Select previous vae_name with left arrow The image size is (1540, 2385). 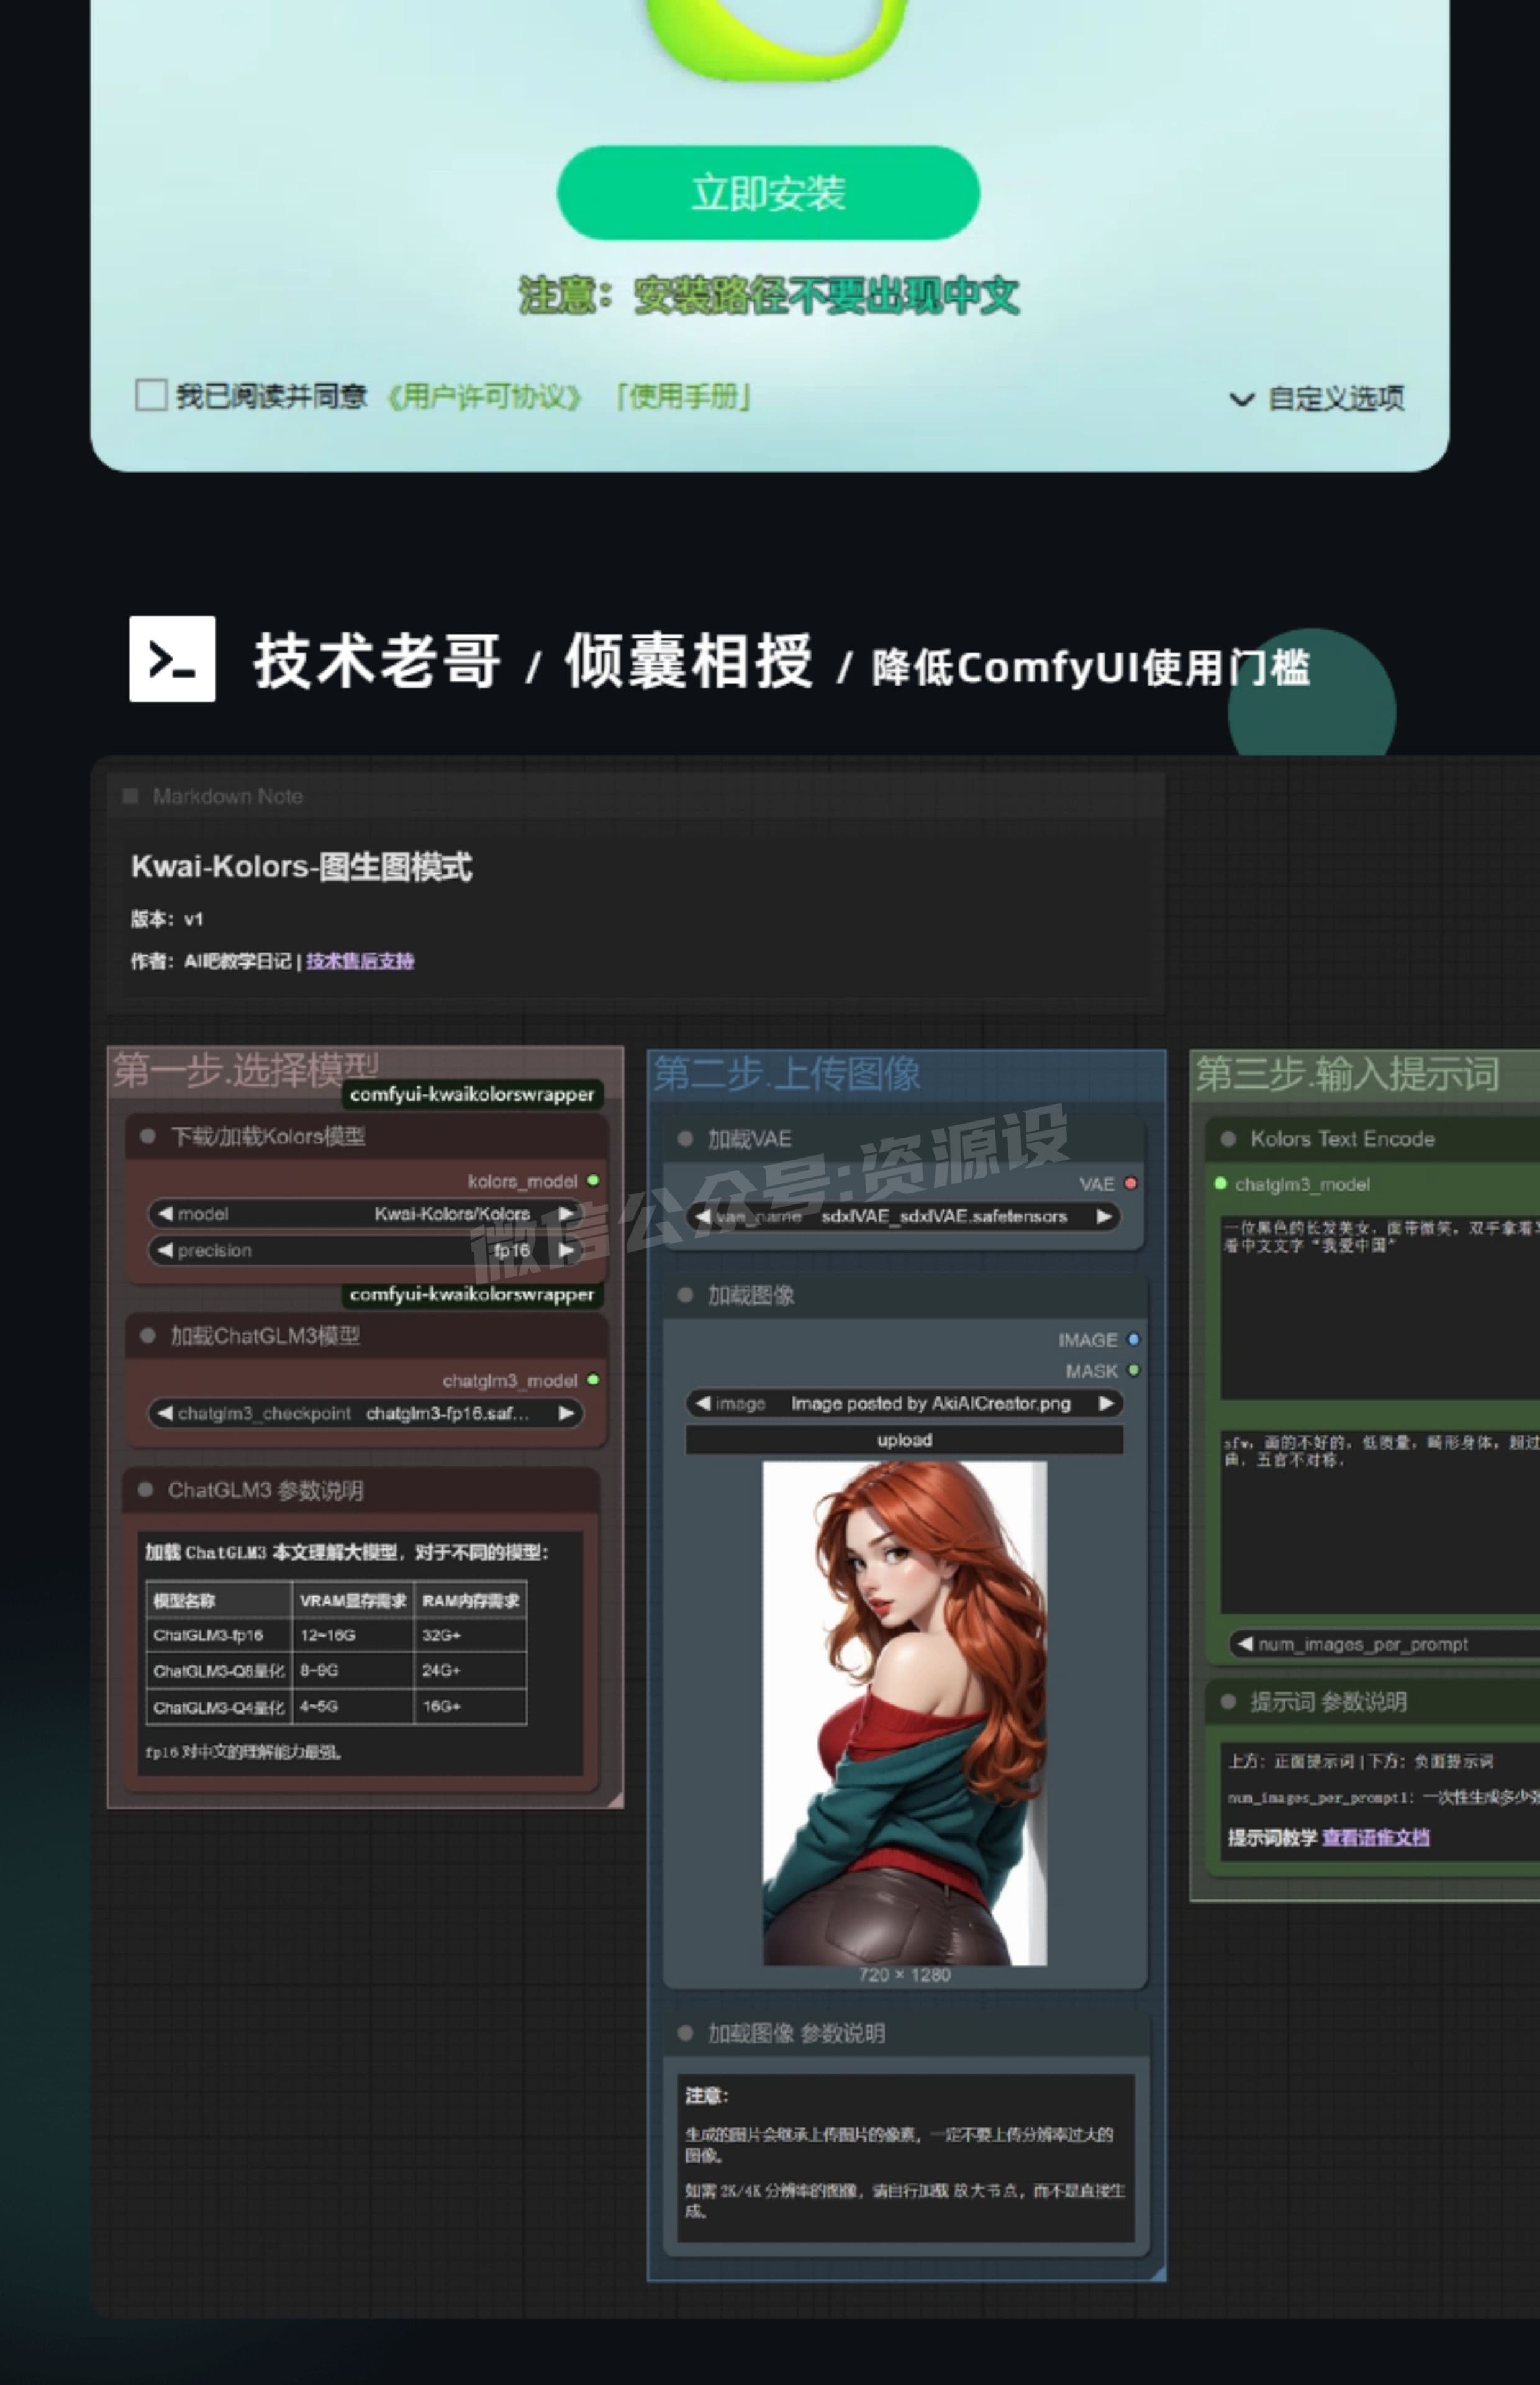click(703, 1217)
